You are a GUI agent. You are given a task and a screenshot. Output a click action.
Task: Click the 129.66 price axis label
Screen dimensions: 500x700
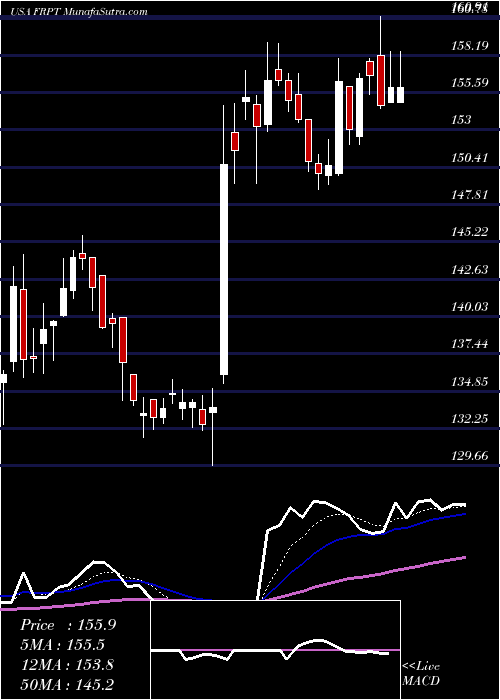click(470, 456)
